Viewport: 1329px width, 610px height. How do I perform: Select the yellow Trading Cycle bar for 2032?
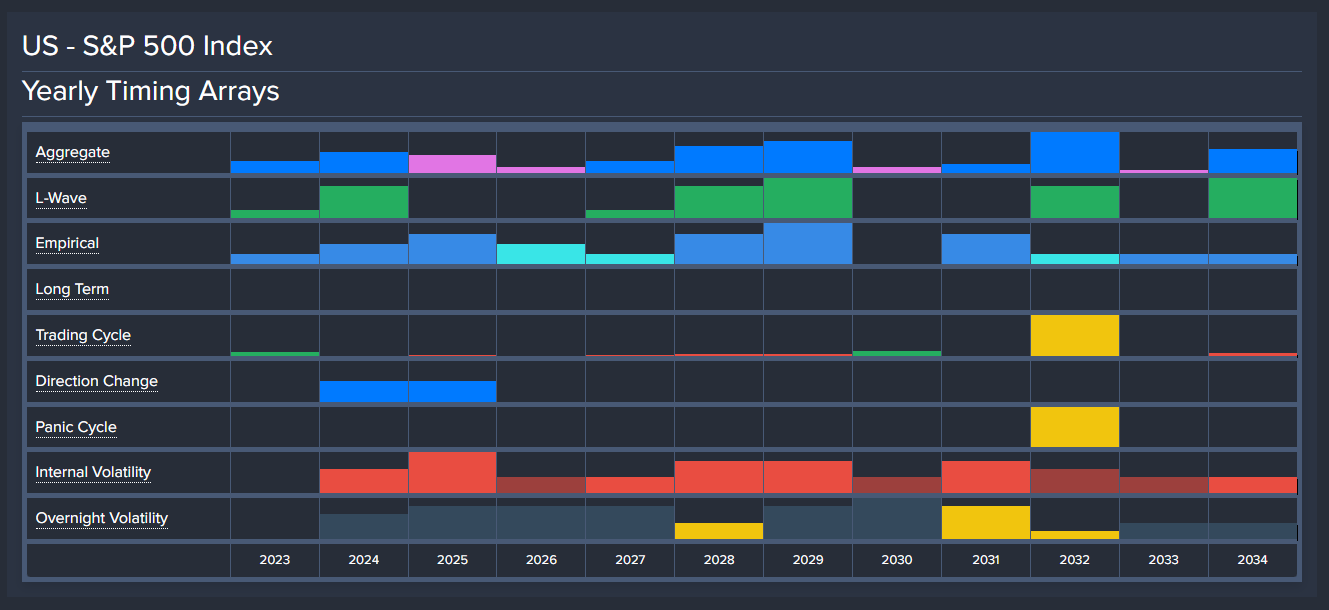[x=1075, y=336]
